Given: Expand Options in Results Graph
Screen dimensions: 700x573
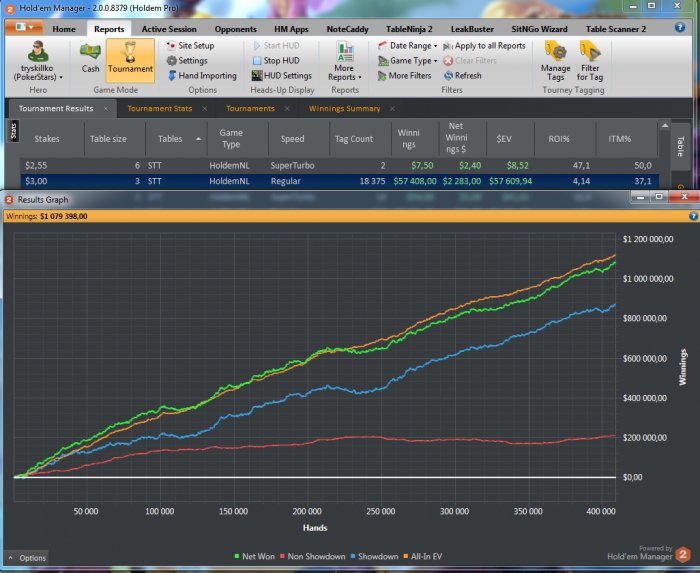Looking at the screenshot, I should pyautogui.click(x=28, y=558).
